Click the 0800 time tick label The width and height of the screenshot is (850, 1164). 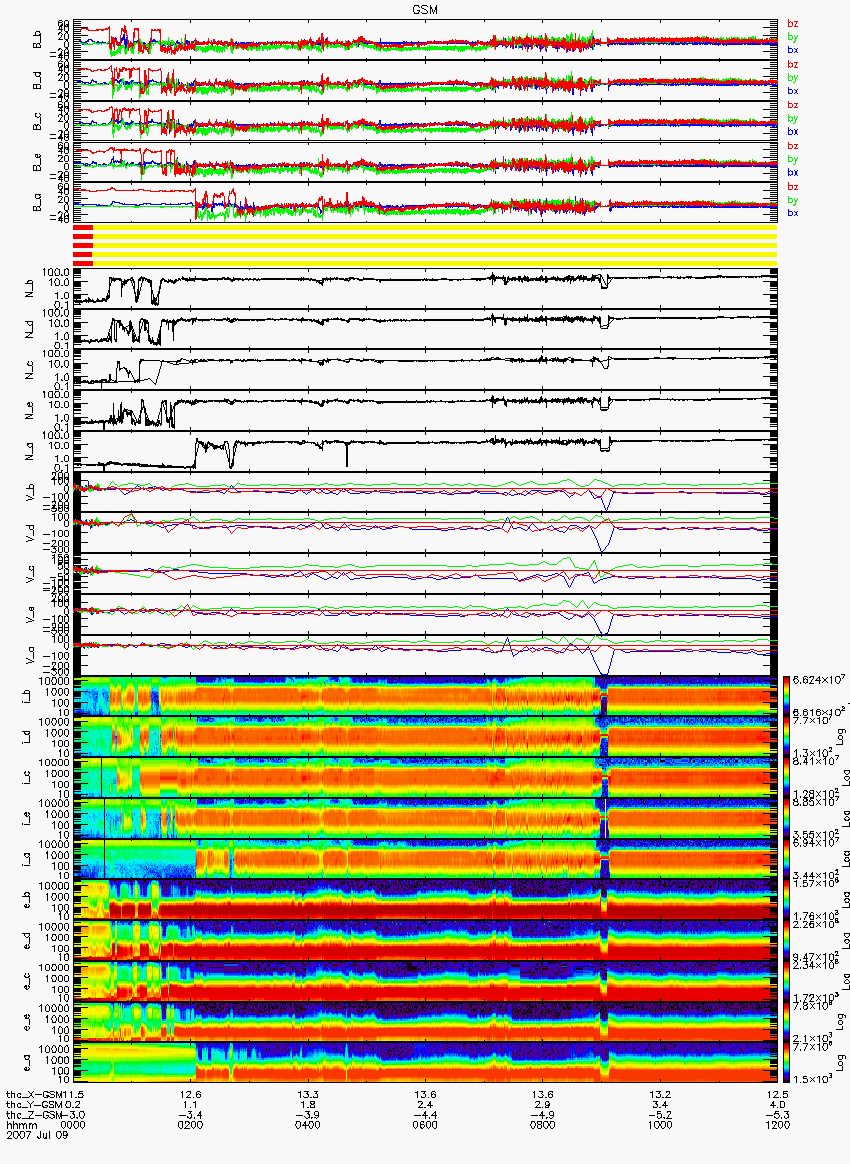(543, 1125)
